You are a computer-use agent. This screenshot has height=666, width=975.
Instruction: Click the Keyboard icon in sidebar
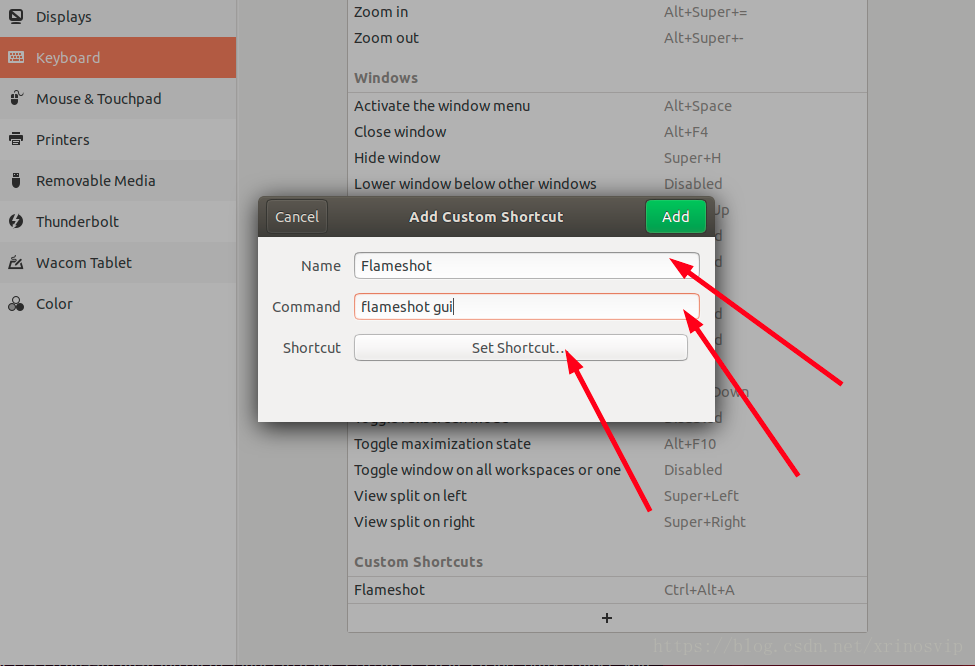[16, 57]
